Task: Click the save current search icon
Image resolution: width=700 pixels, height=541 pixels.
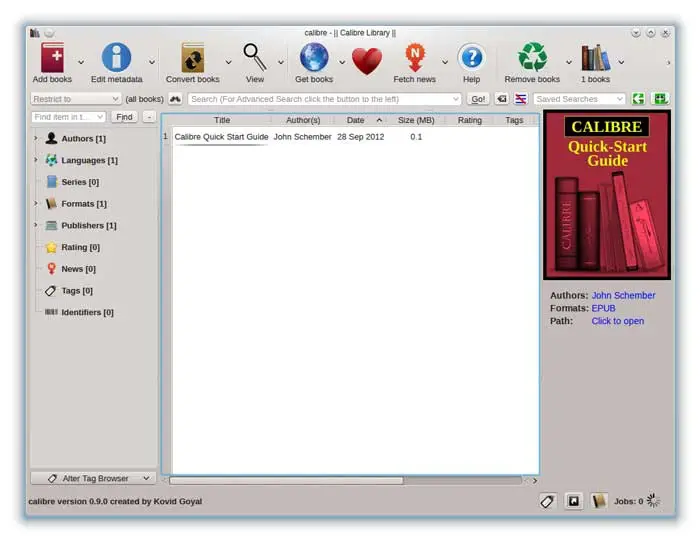Action: (x=660, y=99)
